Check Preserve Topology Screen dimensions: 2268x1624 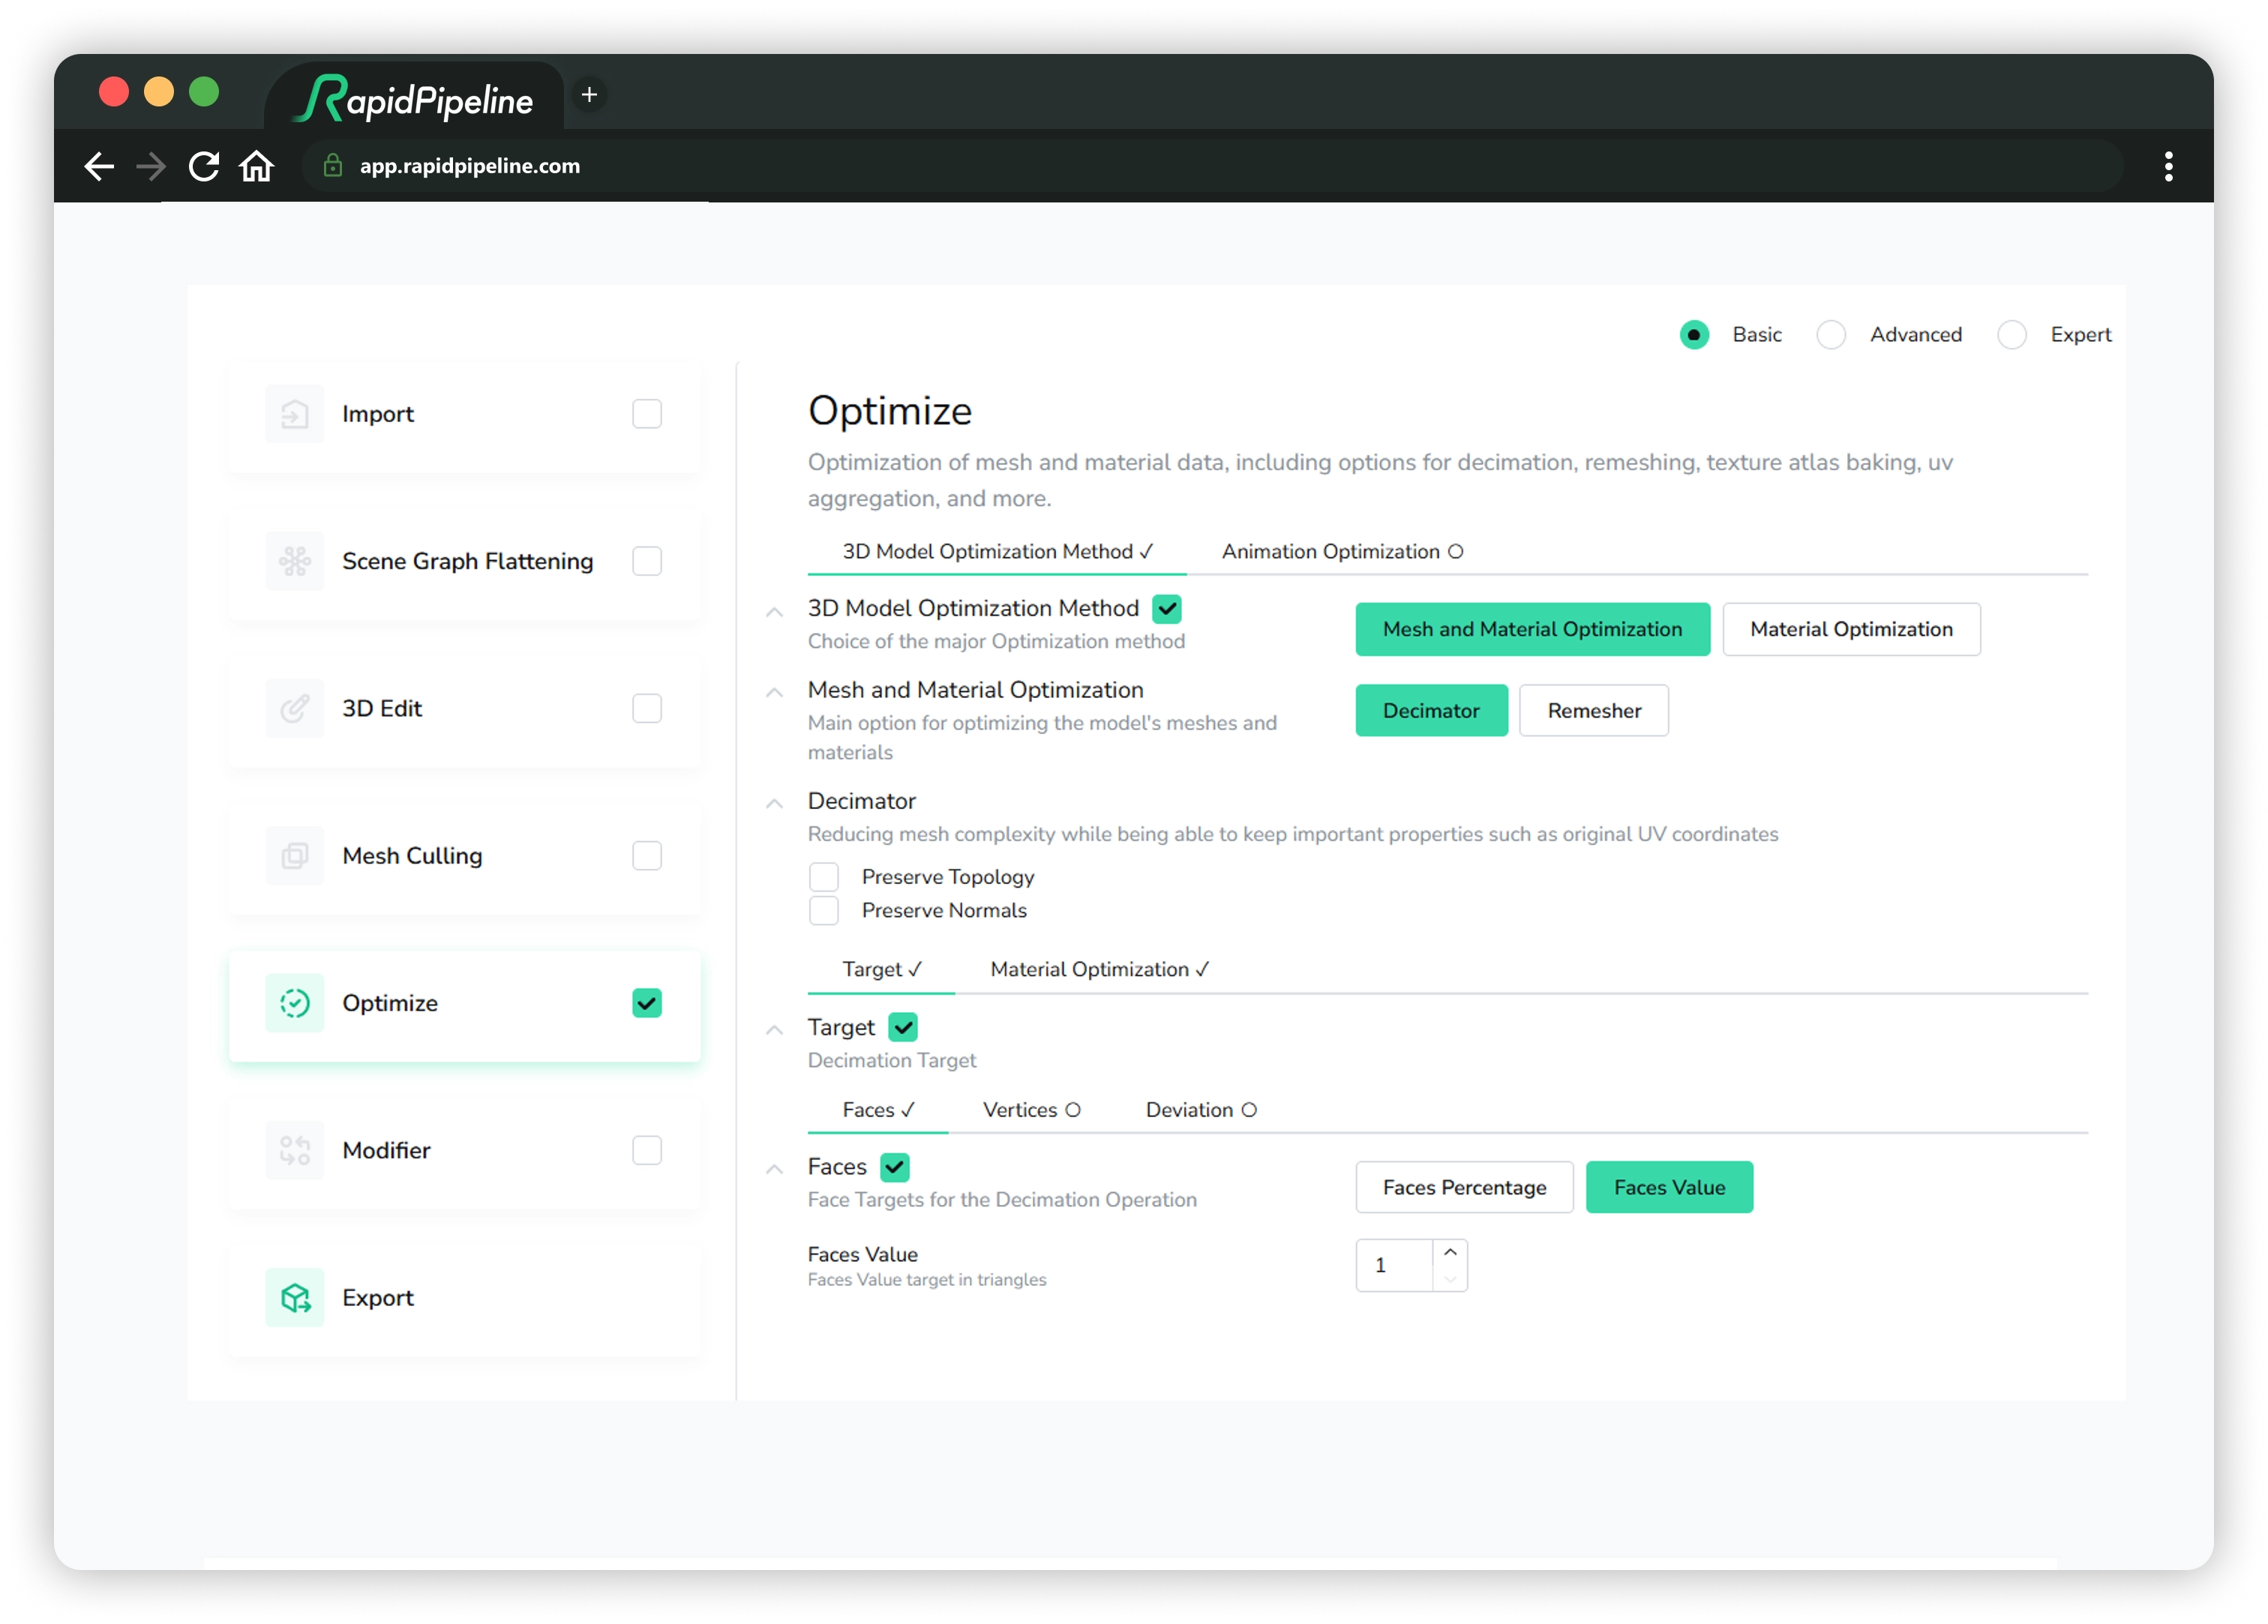[x=824, y=877]
